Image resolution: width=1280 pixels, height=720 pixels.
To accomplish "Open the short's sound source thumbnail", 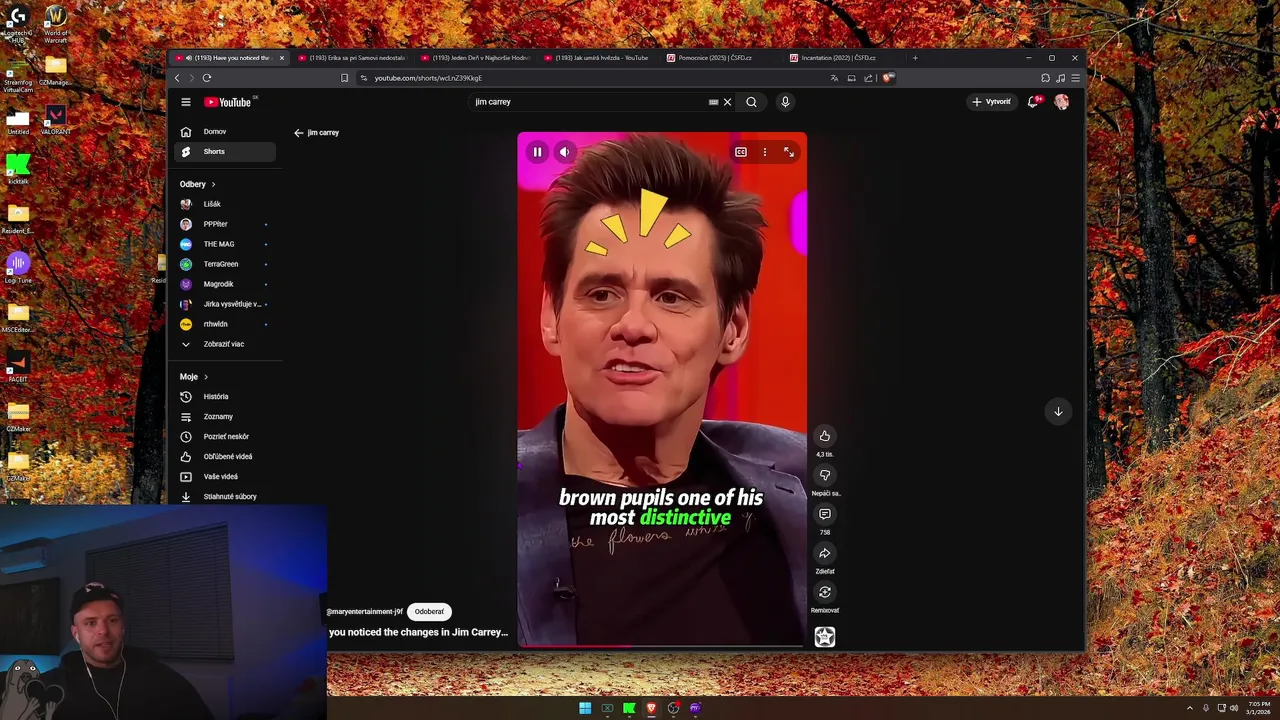I will tap(825, 637).
